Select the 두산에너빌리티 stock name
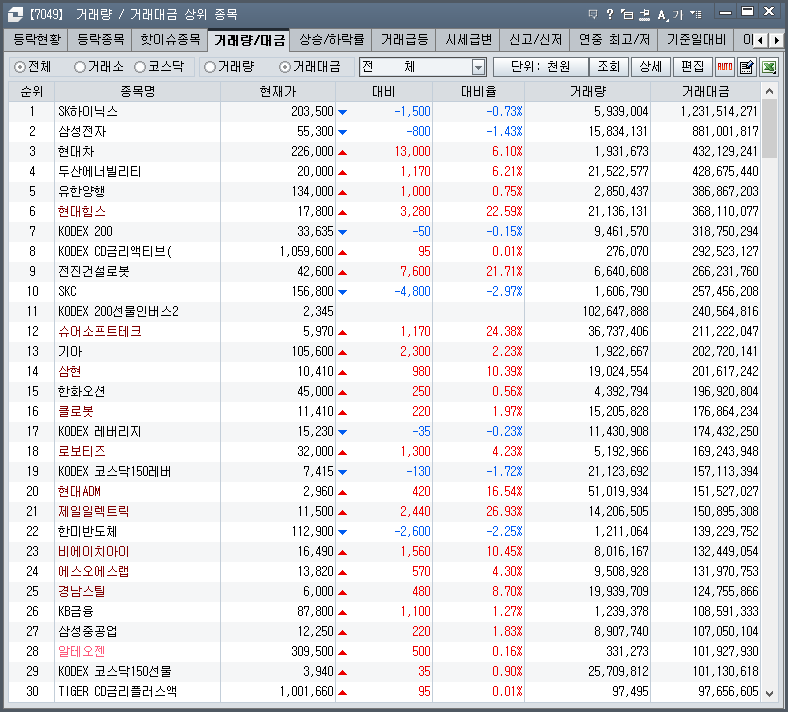Screen dimensions: 788x712 pyautogui.click(x=100, y=172)
